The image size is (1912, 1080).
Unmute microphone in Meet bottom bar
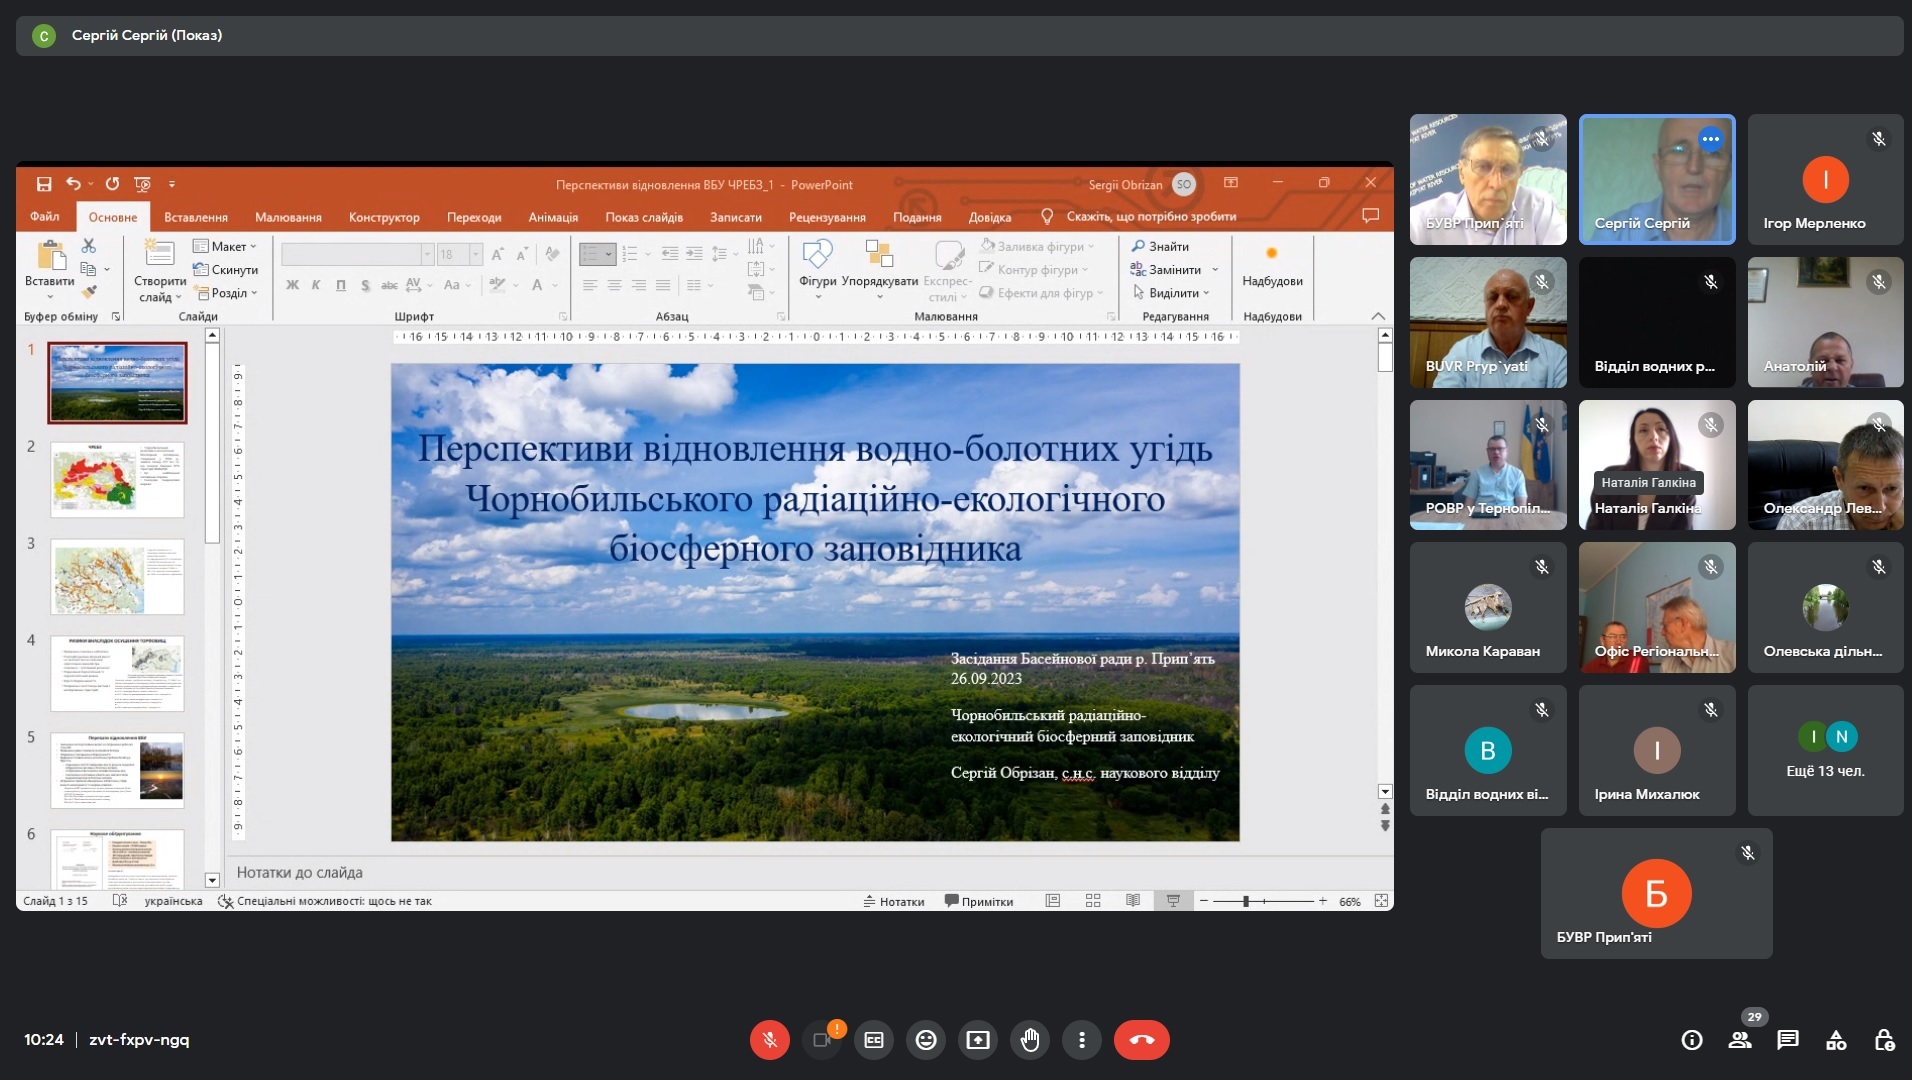coord(769,1040)
